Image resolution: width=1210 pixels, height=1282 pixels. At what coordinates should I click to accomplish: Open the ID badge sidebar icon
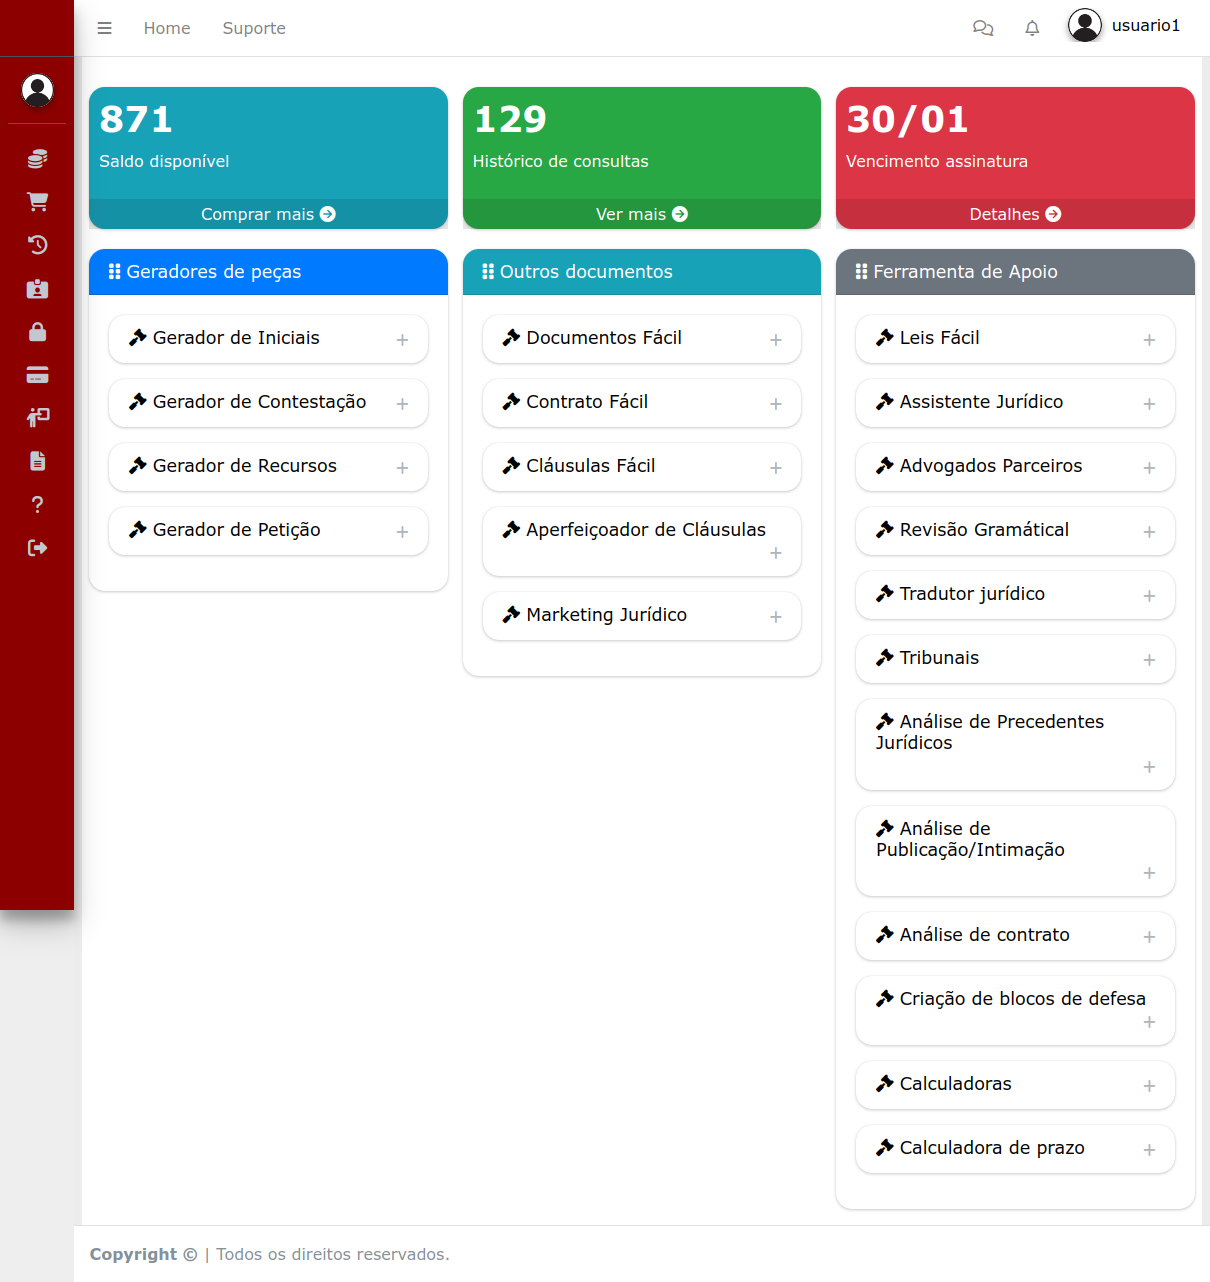point(37,289)
